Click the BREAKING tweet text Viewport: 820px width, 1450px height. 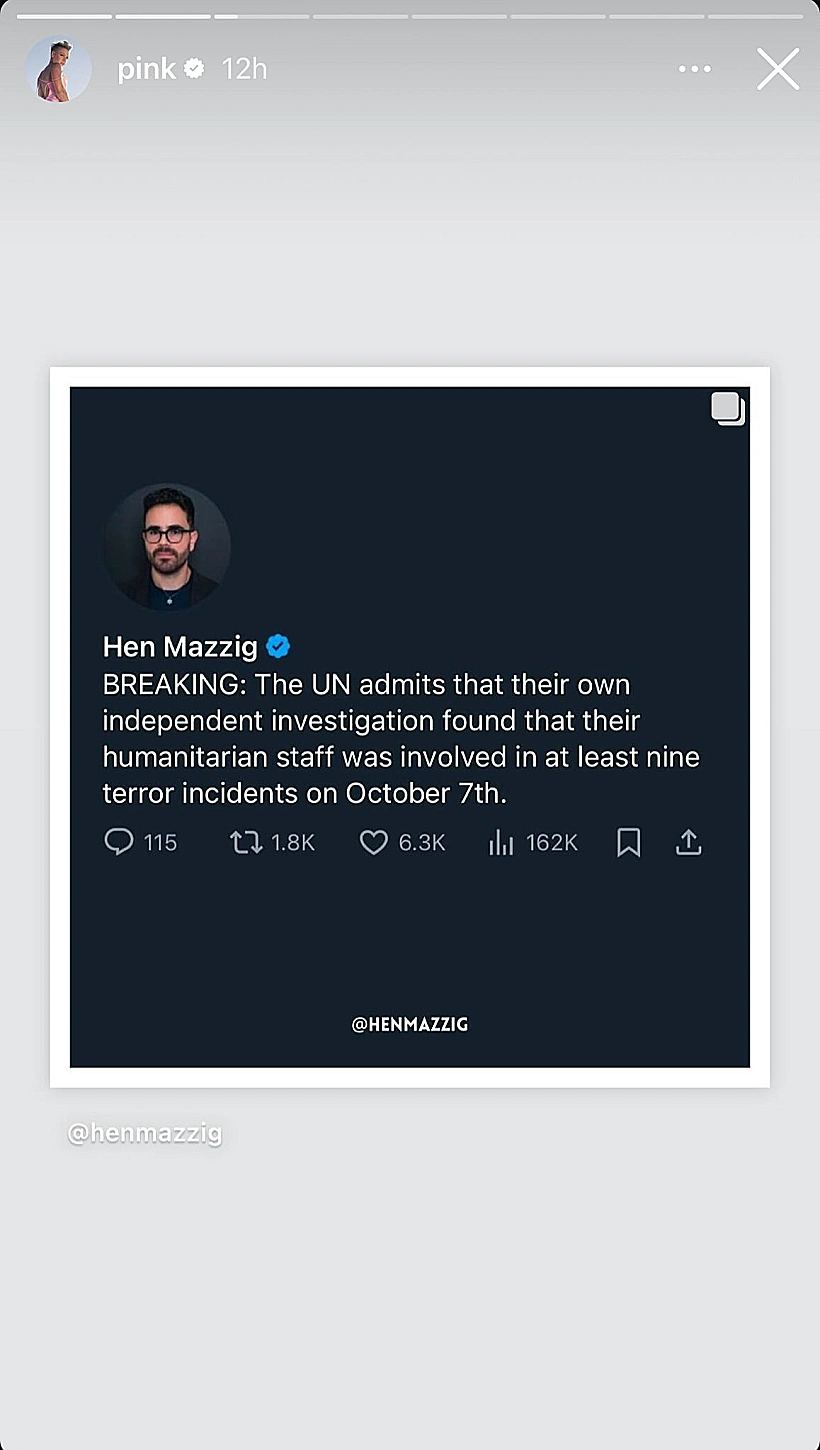tap(400, 739)
